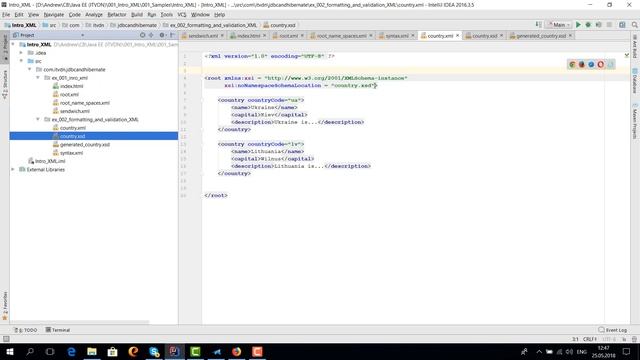Open Microsoft Edge from taskbar
Screen dimensions: 640x360
click(71, 351)
